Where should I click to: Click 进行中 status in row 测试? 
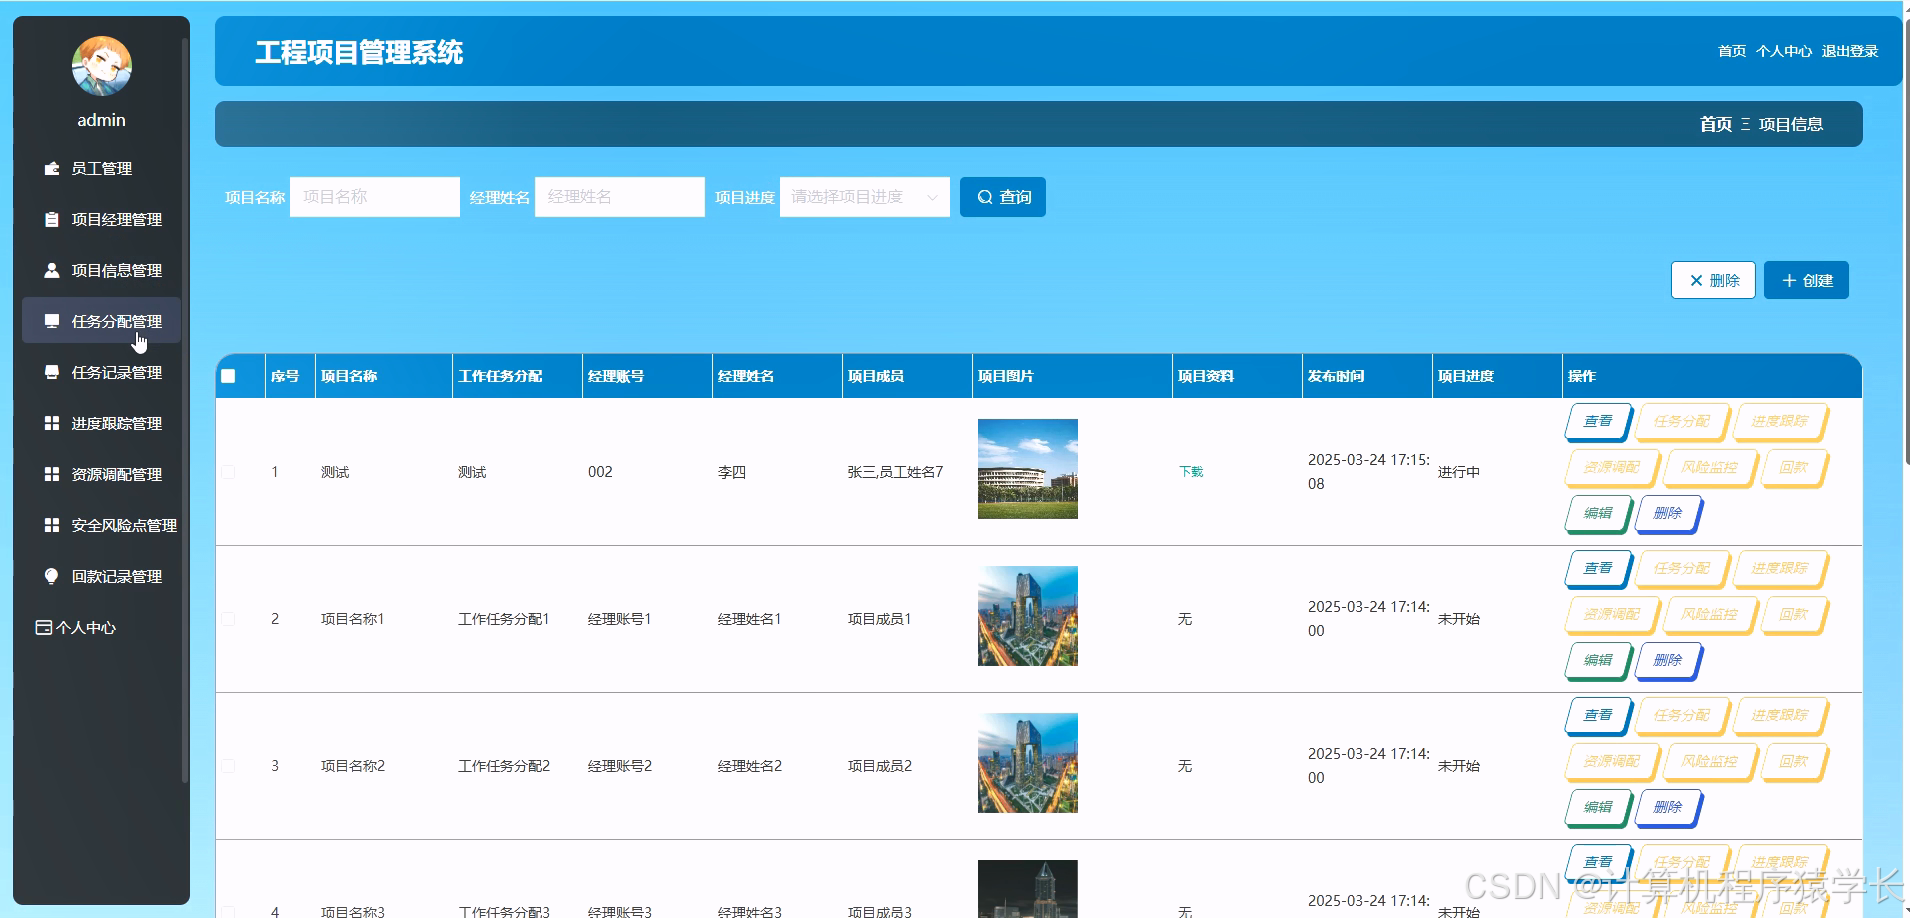(1459, 472)
